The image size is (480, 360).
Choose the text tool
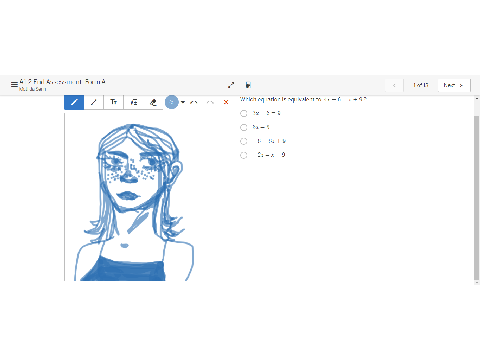tap(114, 102)
